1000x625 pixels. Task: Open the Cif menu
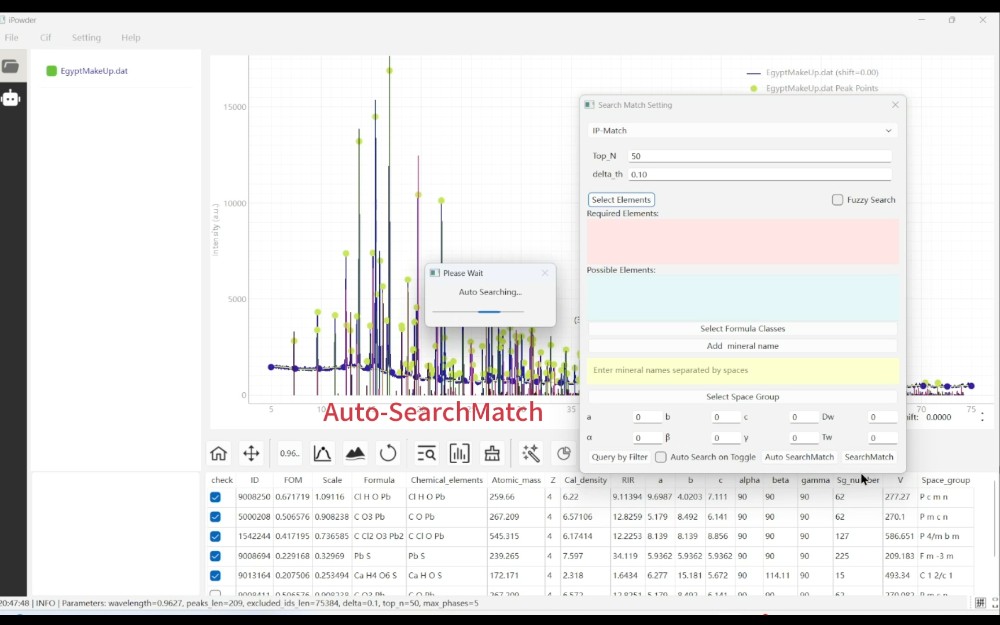click(45, 38)
